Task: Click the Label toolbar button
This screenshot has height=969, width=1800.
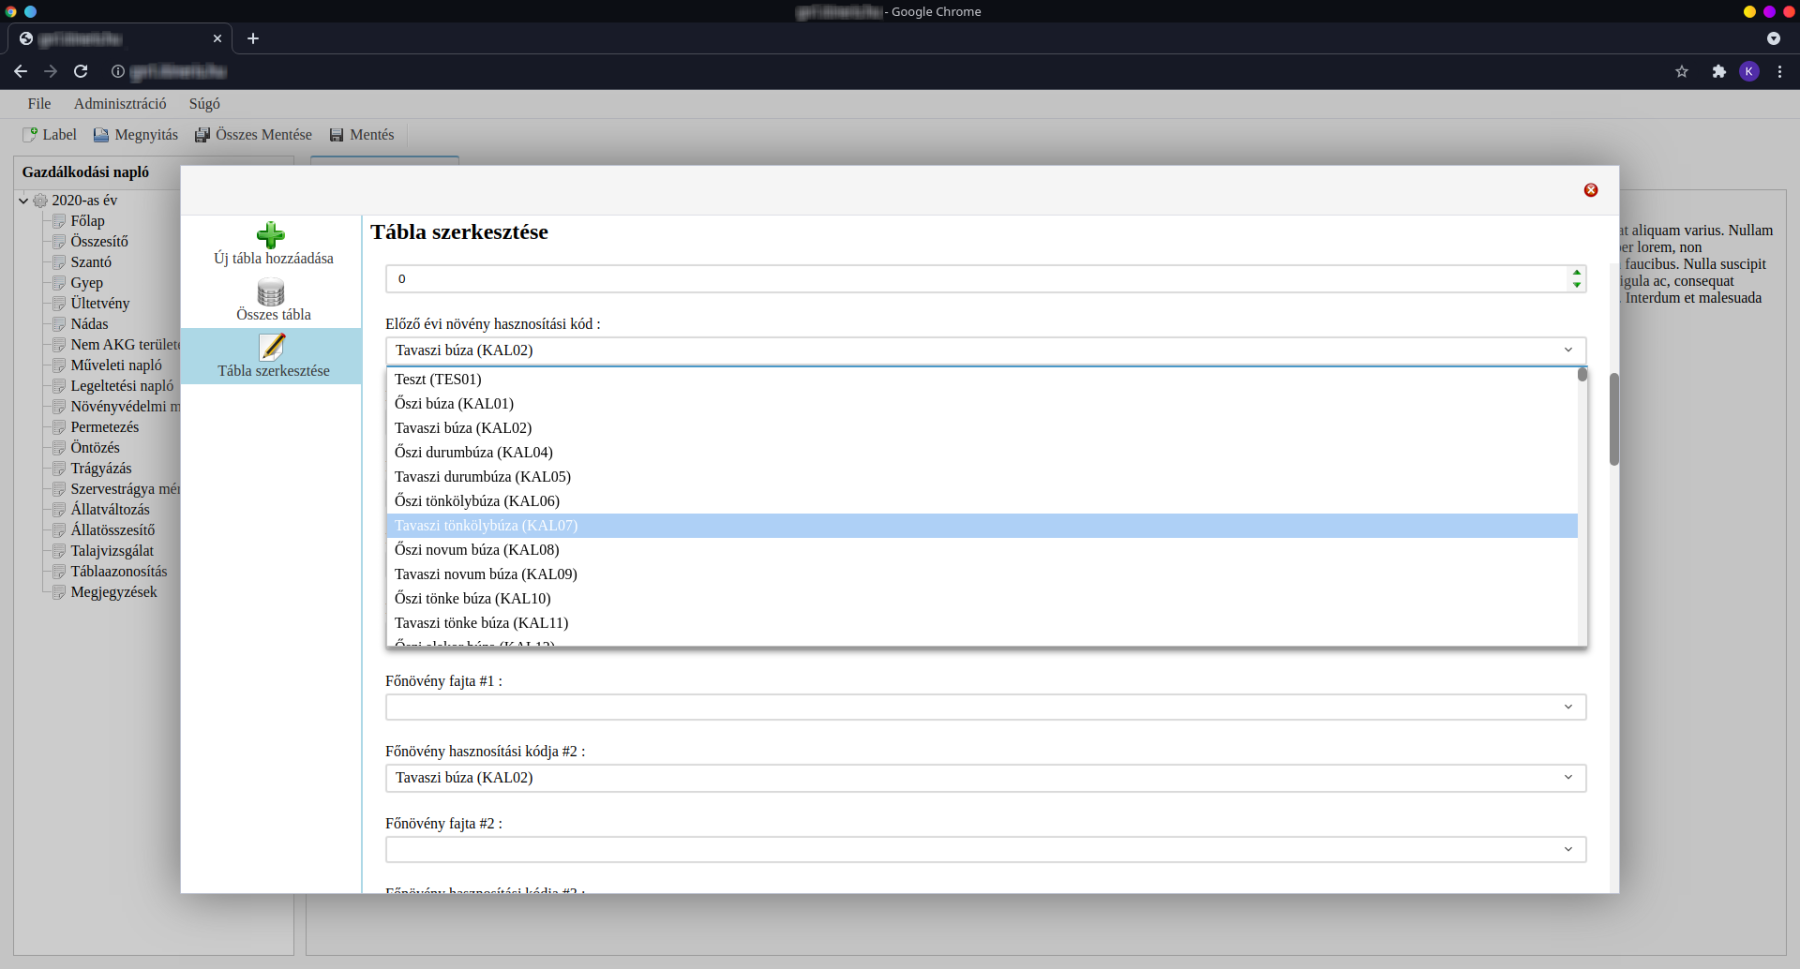Action: pos(50,135)
